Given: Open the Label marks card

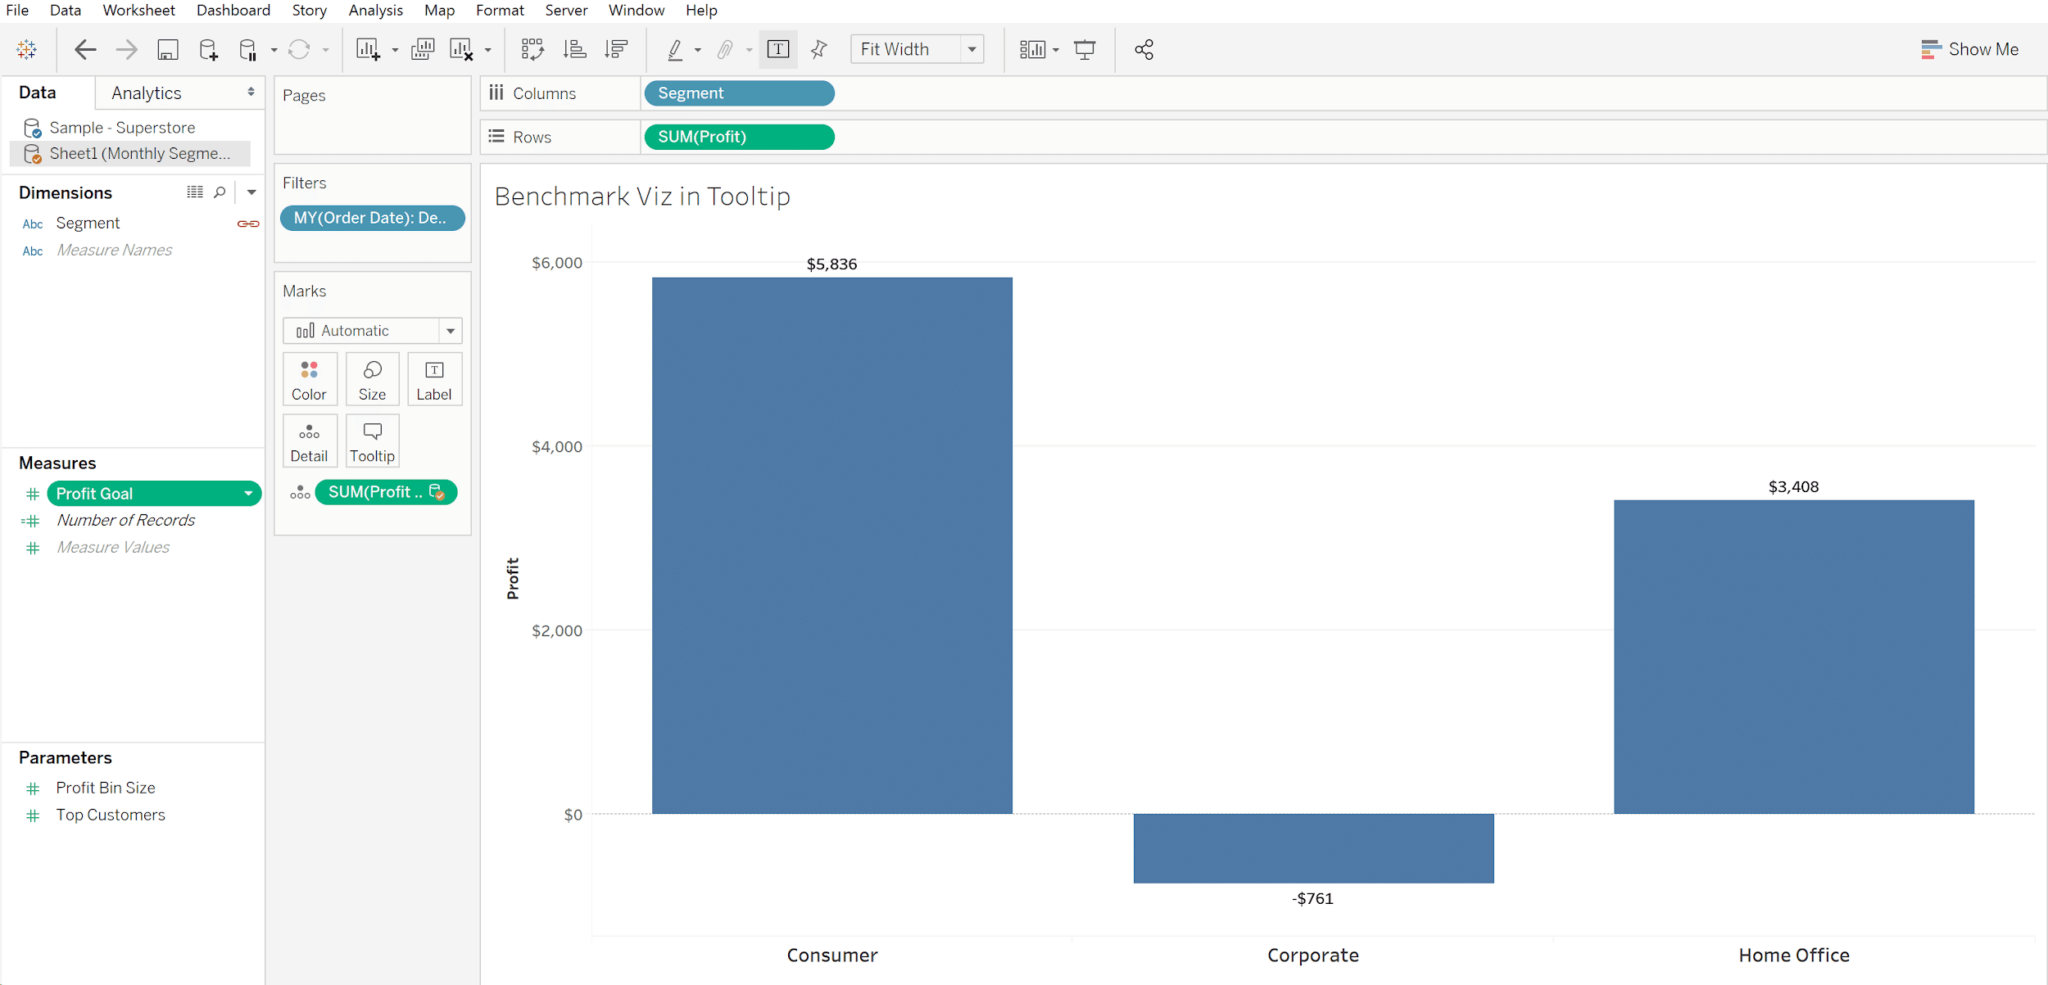Looking at the screenshot, I should tap(434, 378).
